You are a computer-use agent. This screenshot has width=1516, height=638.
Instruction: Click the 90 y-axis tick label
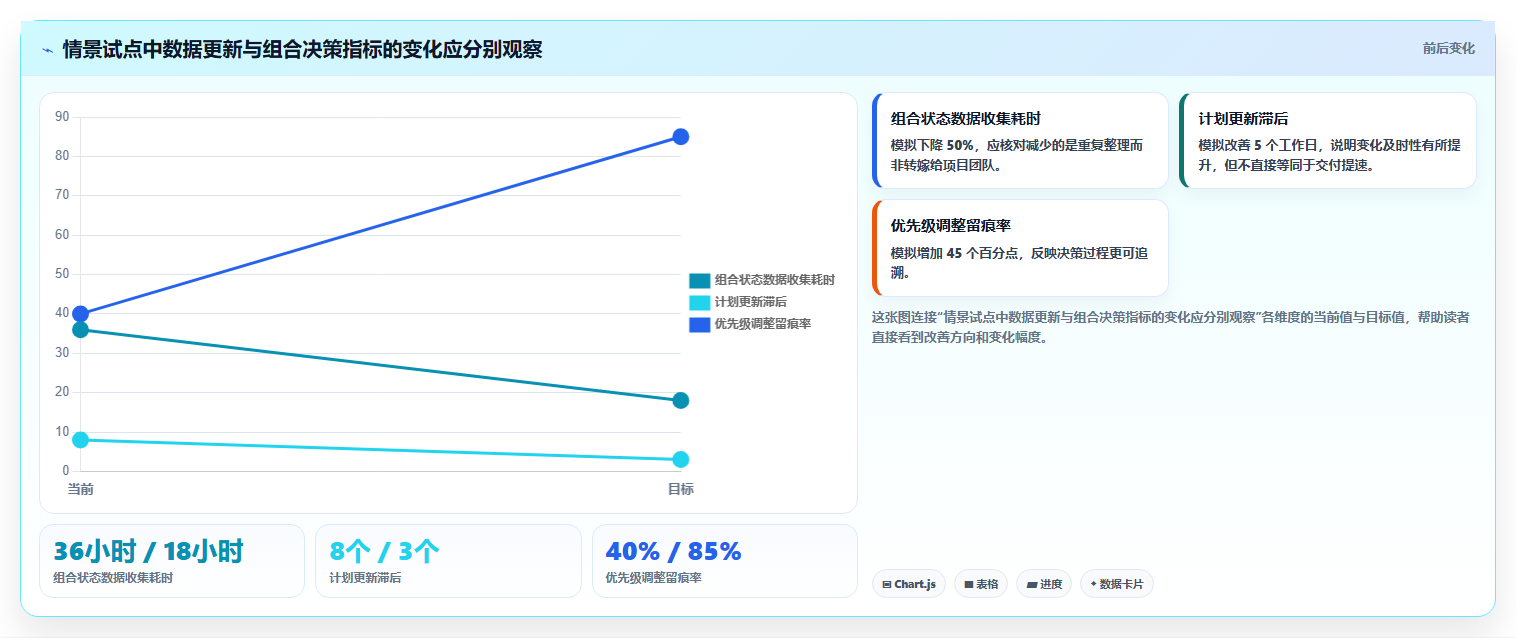[62, 117]
